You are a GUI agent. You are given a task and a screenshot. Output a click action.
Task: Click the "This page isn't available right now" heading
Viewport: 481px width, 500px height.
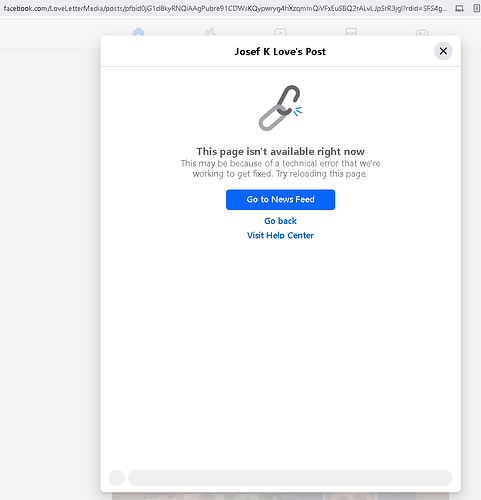click(280, 152)
